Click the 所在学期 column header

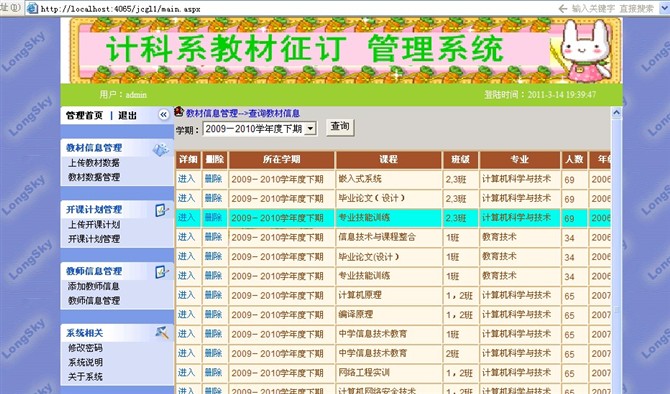(x=282, y=160)
